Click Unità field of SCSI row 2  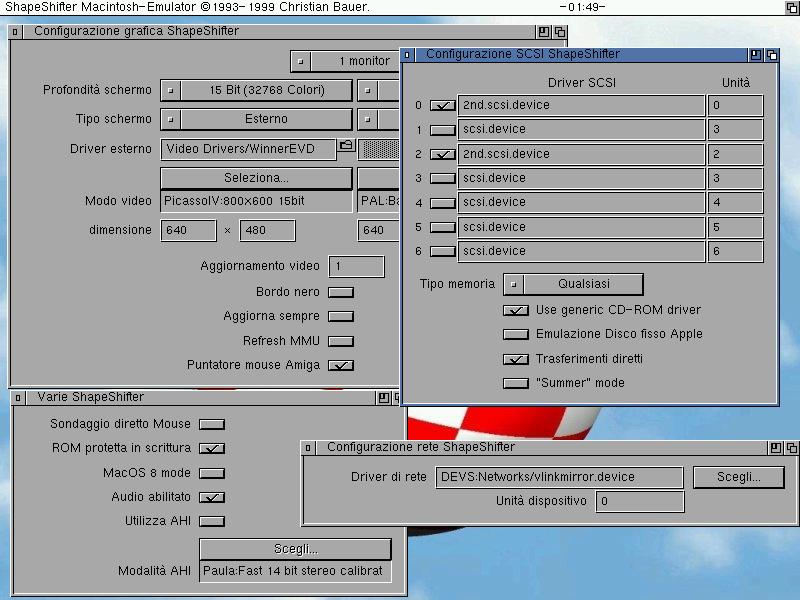[x=736, y=154]
